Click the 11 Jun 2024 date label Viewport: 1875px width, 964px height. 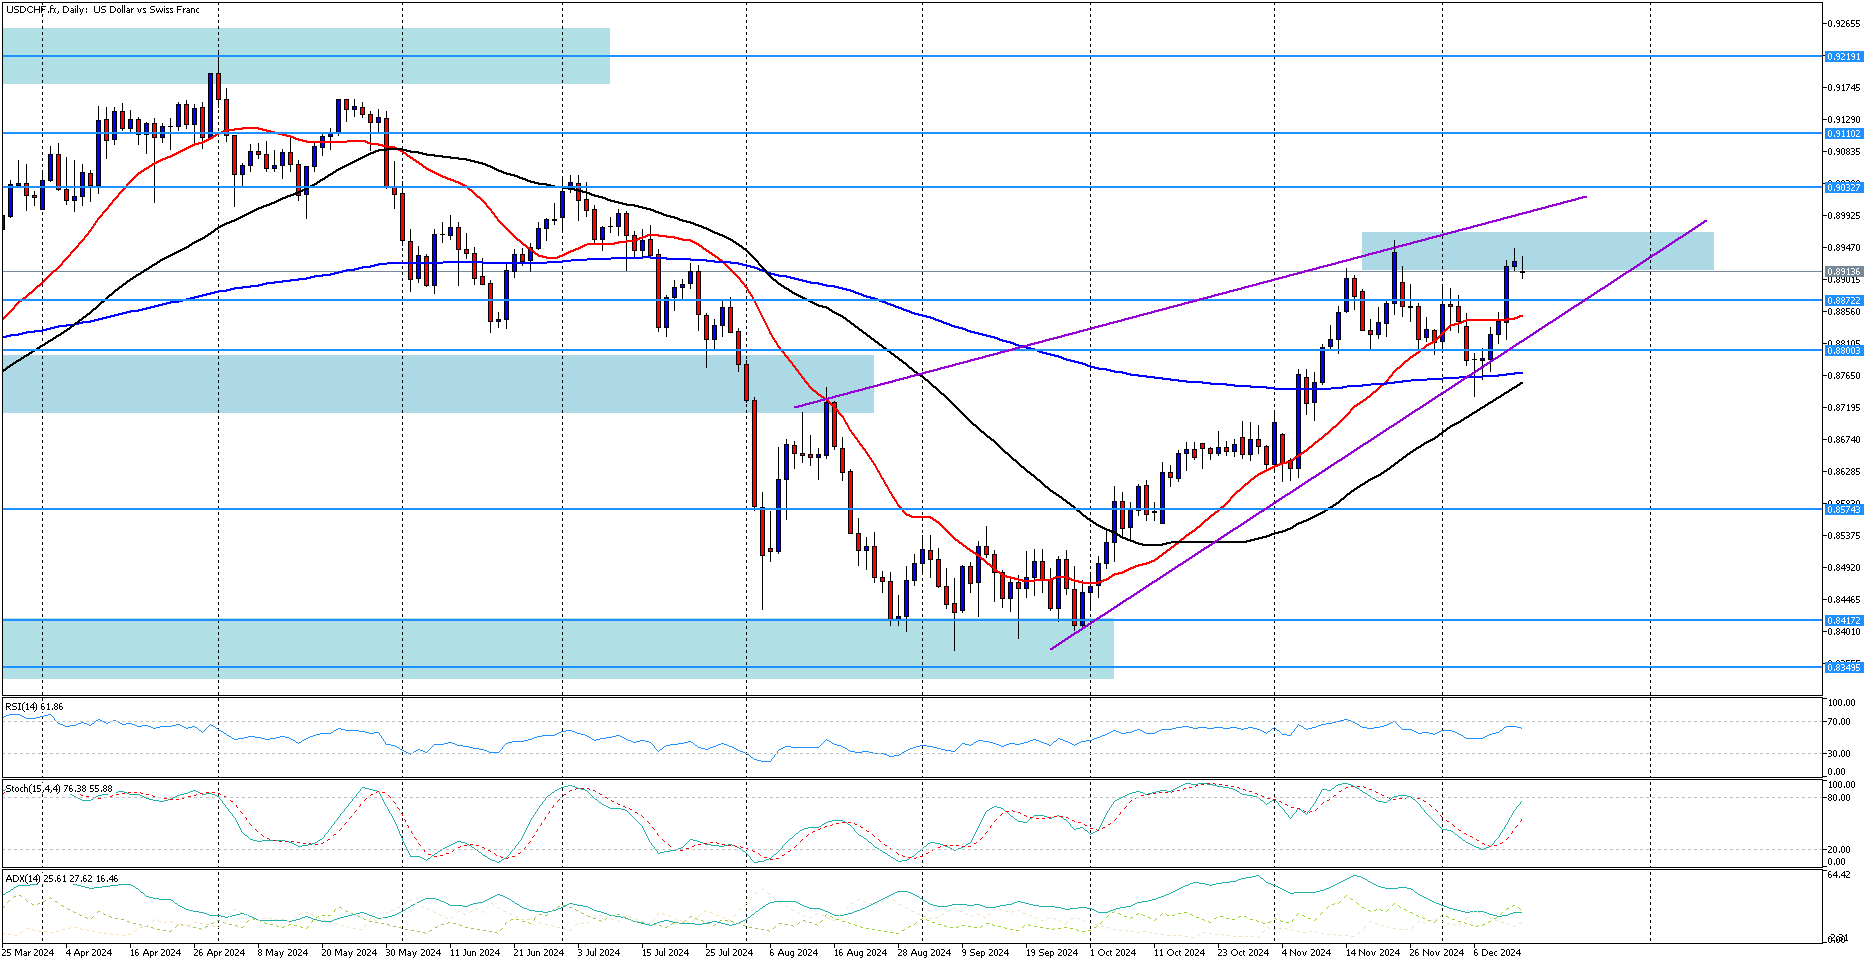click(x=475, y=953)
